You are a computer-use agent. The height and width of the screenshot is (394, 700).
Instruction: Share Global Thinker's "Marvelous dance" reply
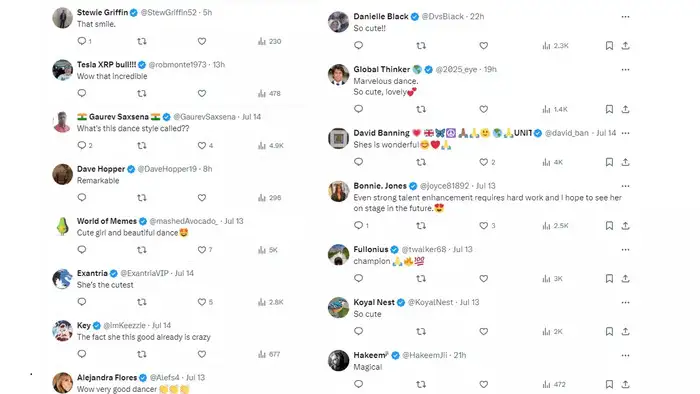(x=625, y=109)
